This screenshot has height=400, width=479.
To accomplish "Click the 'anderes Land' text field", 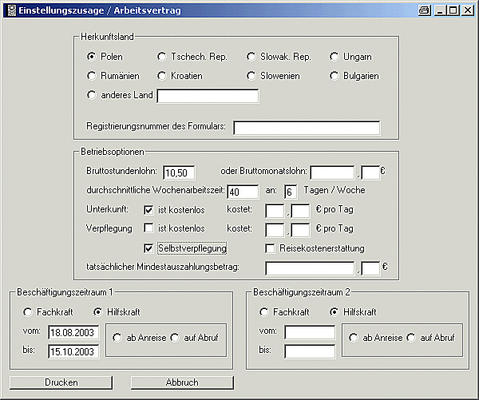I will (208, 96).
